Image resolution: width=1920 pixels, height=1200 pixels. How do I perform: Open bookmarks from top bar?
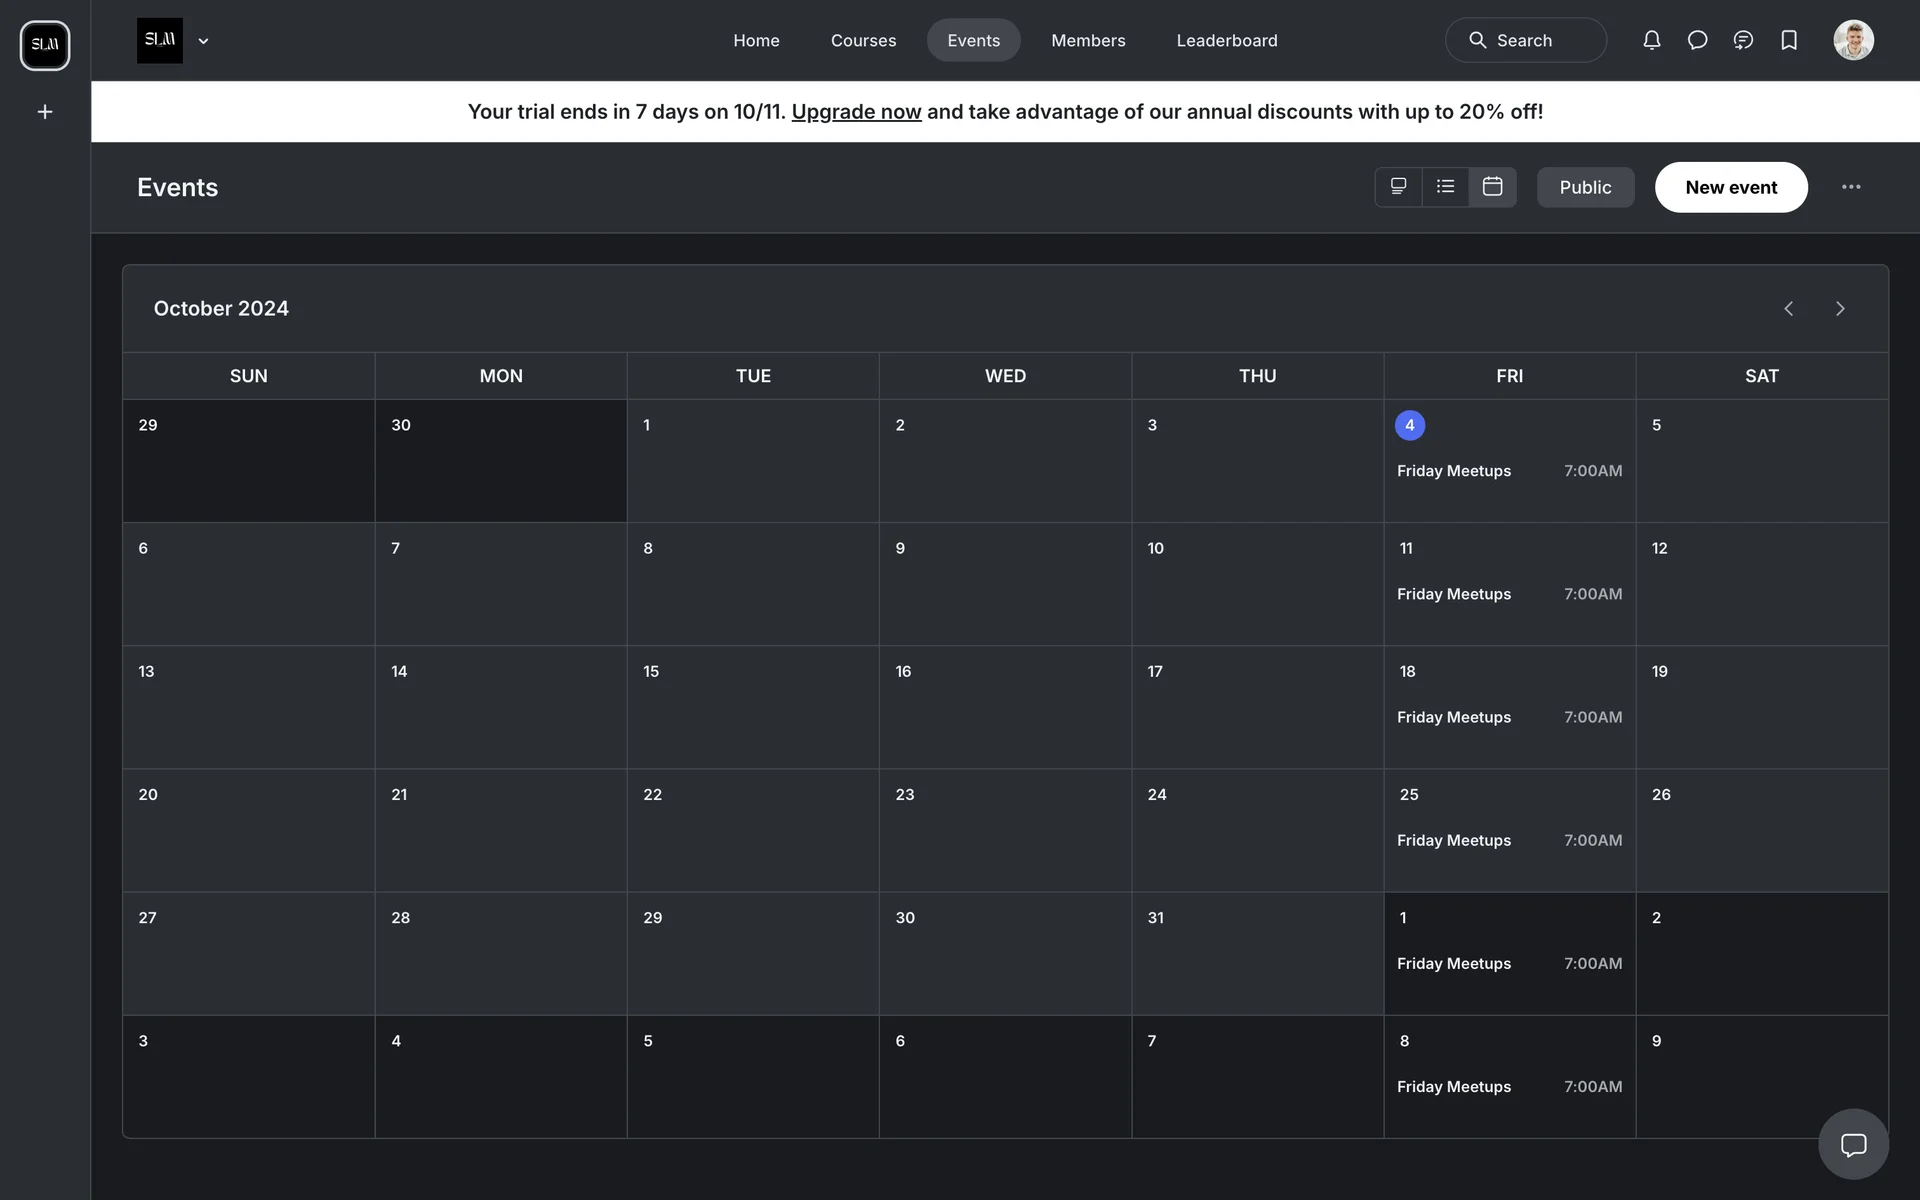[1789, 40]
